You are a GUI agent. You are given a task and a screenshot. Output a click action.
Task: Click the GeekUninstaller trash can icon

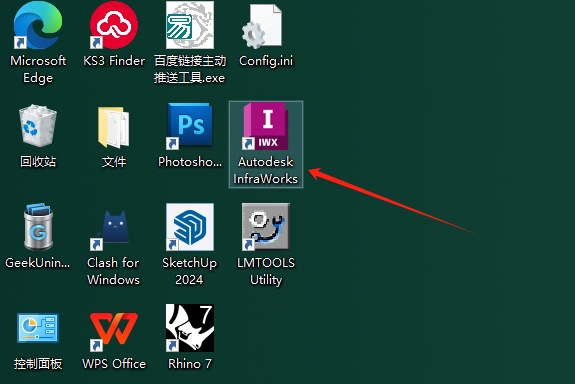tap(38, 227)
